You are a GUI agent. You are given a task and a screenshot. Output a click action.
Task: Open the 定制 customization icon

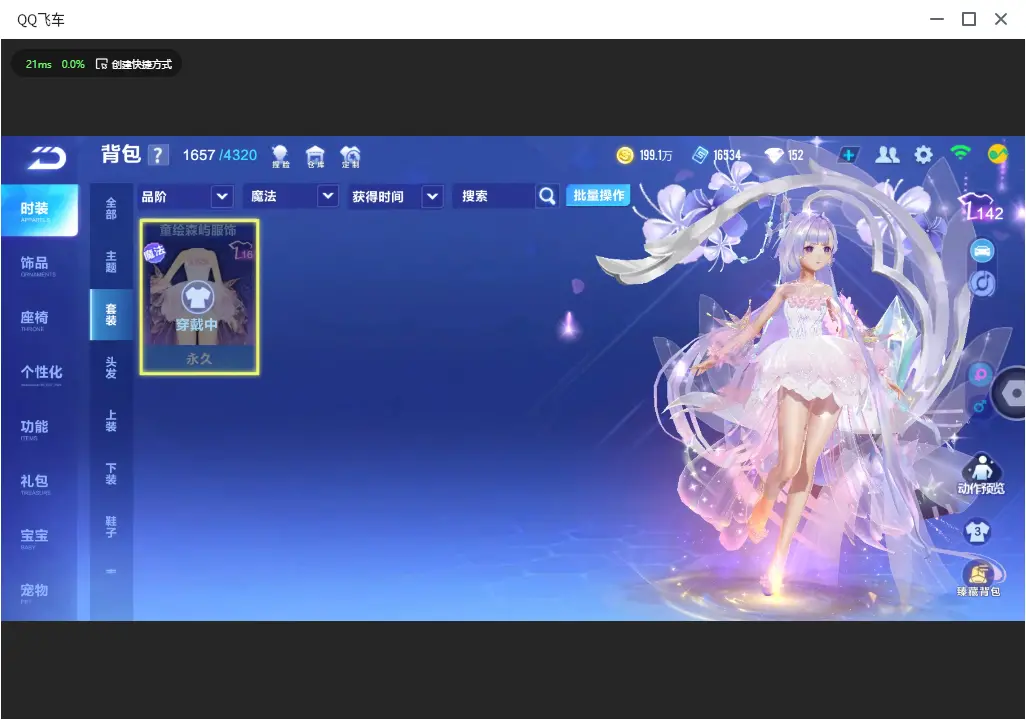350,156
